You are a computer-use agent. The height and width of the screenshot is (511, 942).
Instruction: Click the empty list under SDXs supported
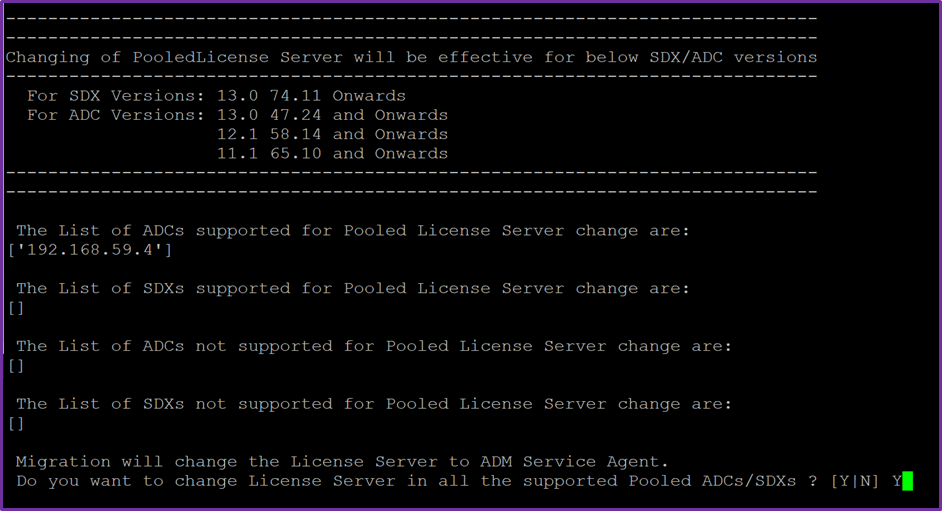15,307
